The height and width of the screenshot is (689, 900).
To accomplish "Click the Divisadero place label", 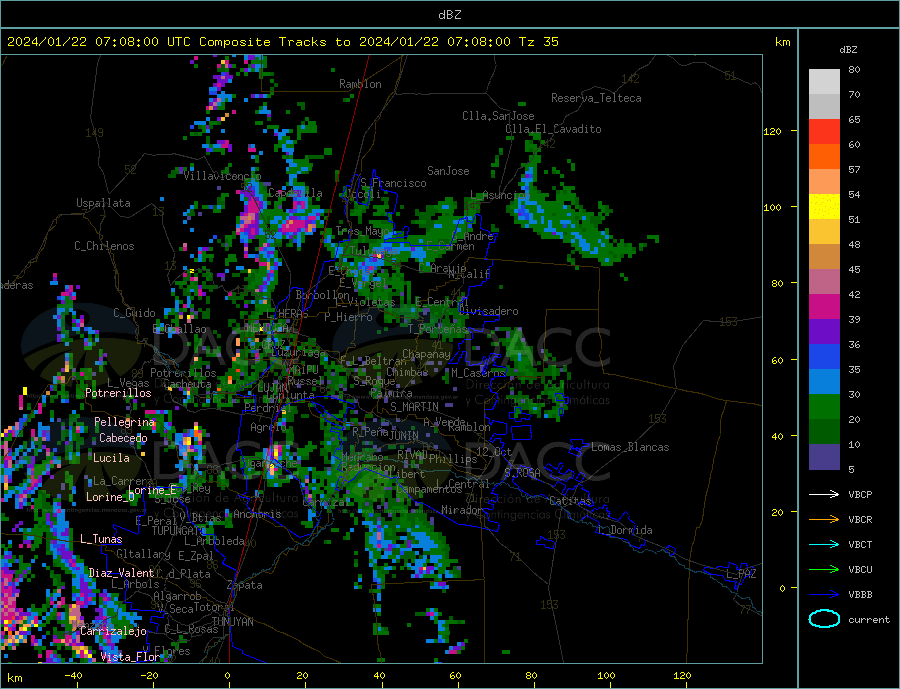I will pos(488,311).
